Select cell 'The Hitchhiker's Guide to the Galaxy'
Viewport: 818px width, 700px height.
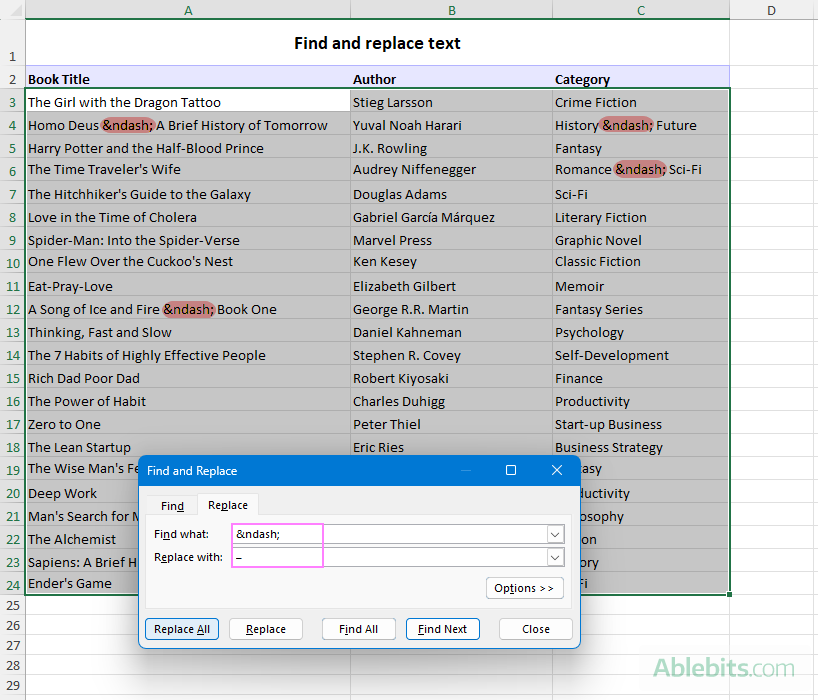point(188,194)
